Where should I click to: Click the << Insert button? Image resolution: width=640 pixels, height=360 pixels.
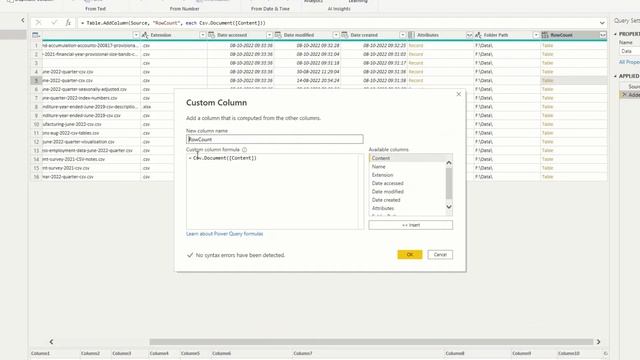click(410, 225)
